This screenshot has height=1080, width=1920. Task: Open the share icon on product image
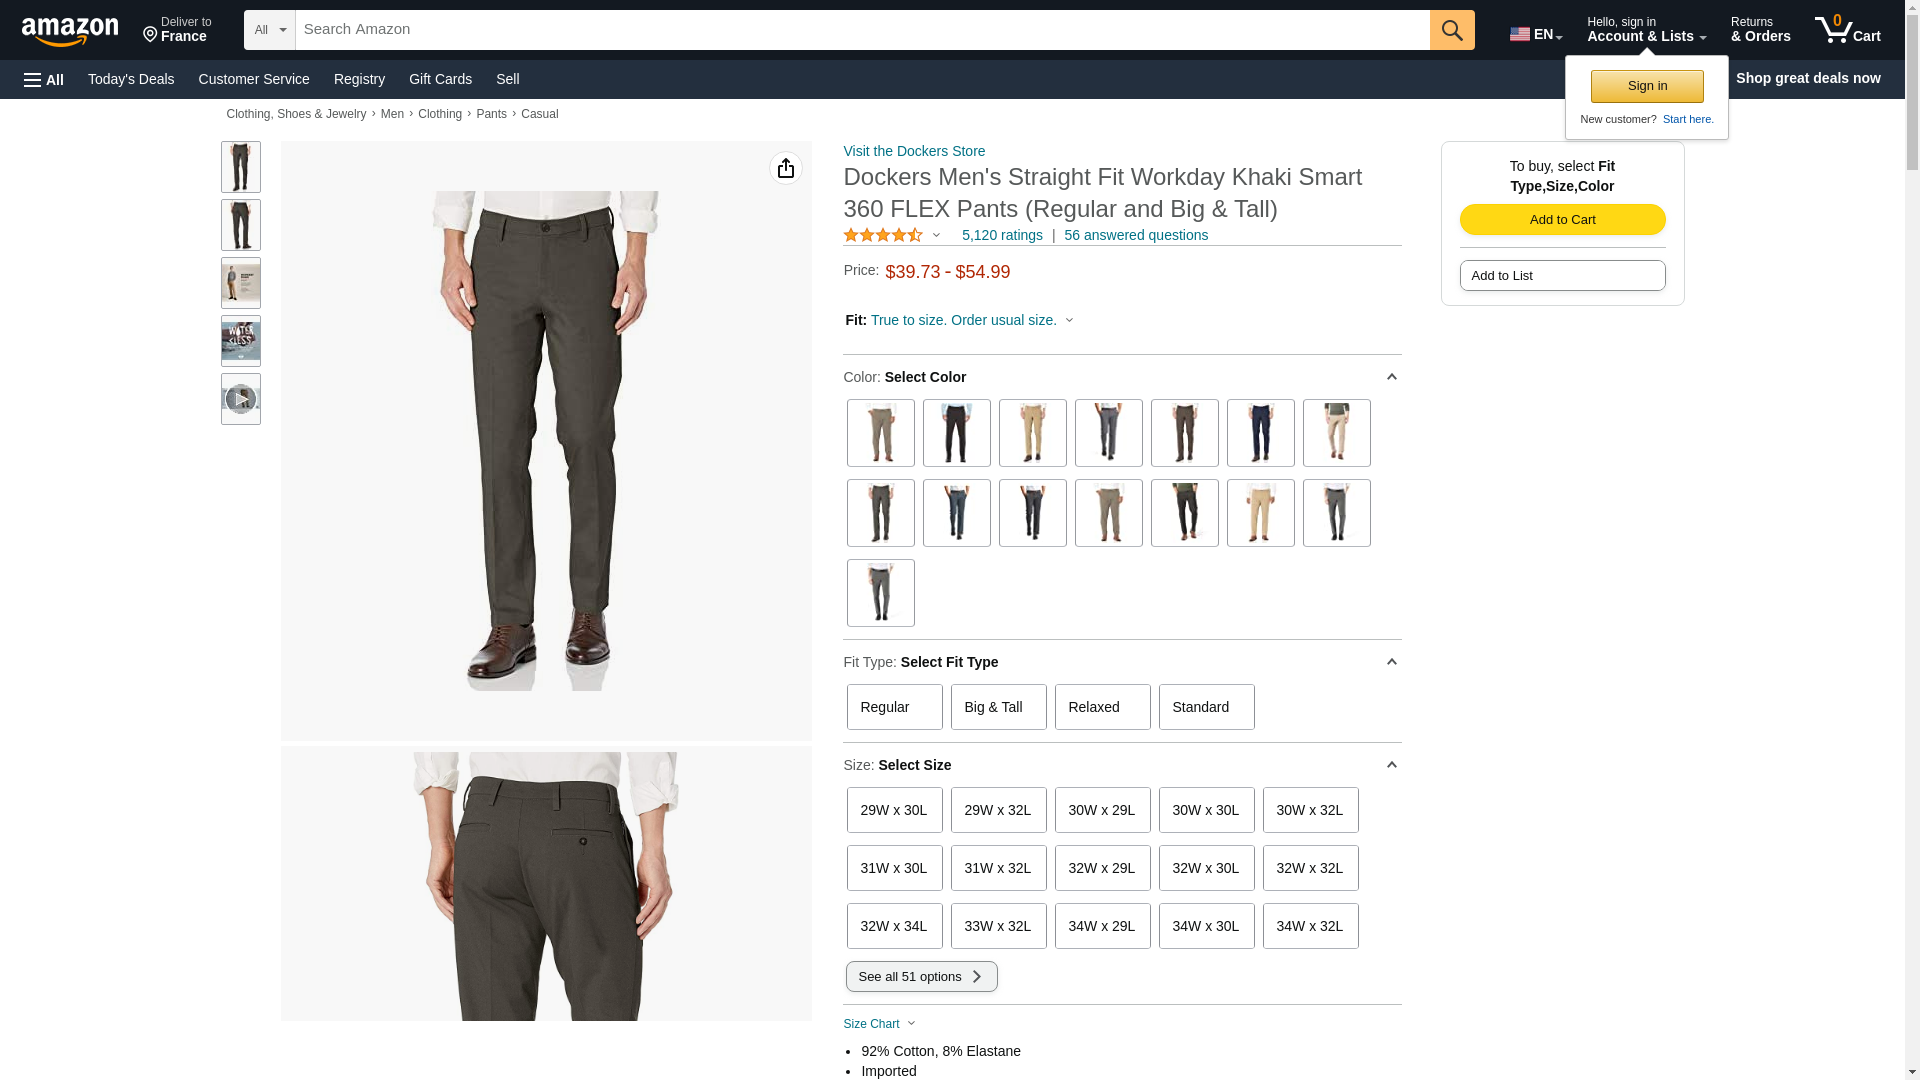(x=786, y=168)
